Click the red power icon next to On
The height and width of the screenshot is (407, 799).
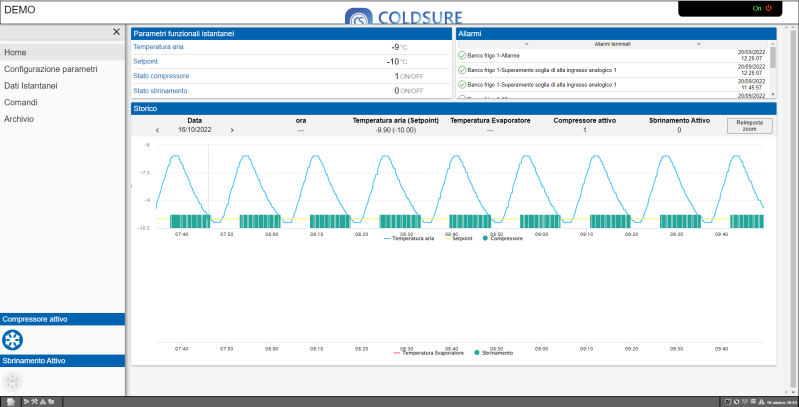point(769,8)
